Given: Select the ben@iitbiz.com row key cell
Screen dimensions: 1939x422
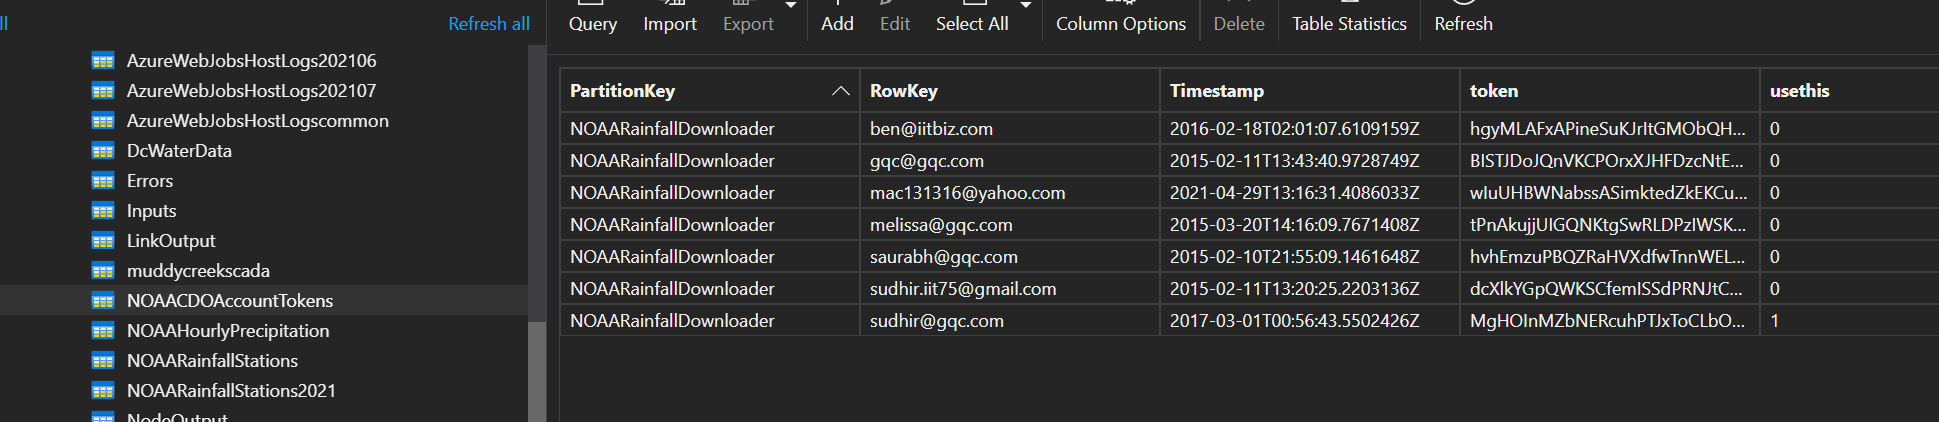Looking at the screenshot, I should point(1010,129).
